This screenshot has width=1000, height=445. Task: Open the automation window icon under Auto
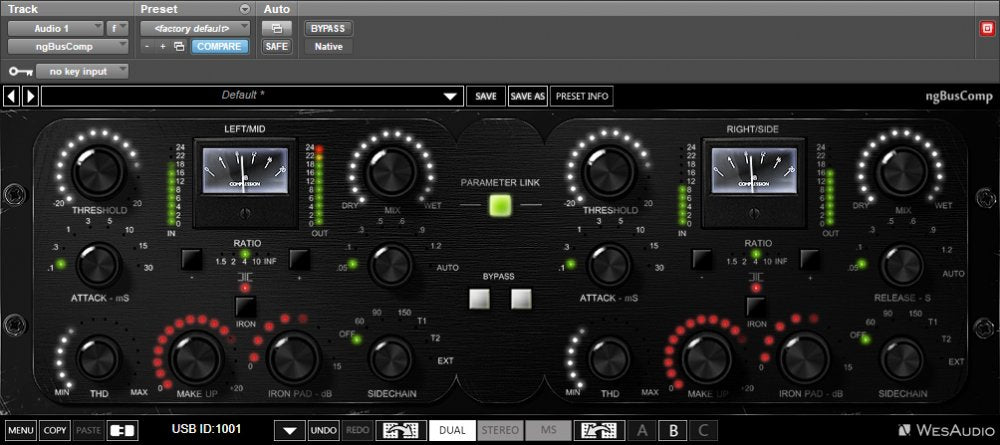(276, 28)
